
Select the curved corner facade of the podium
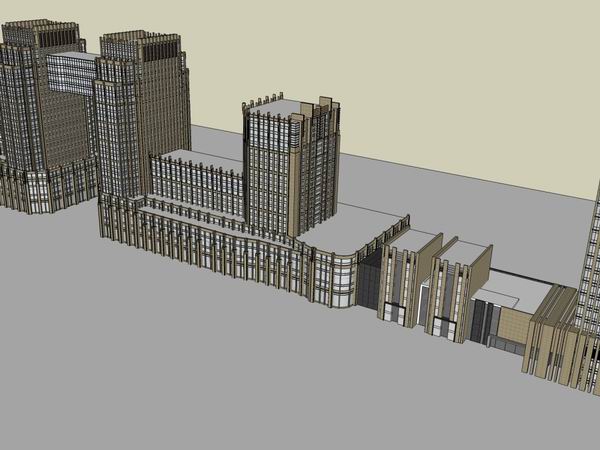tap(335, 275)
